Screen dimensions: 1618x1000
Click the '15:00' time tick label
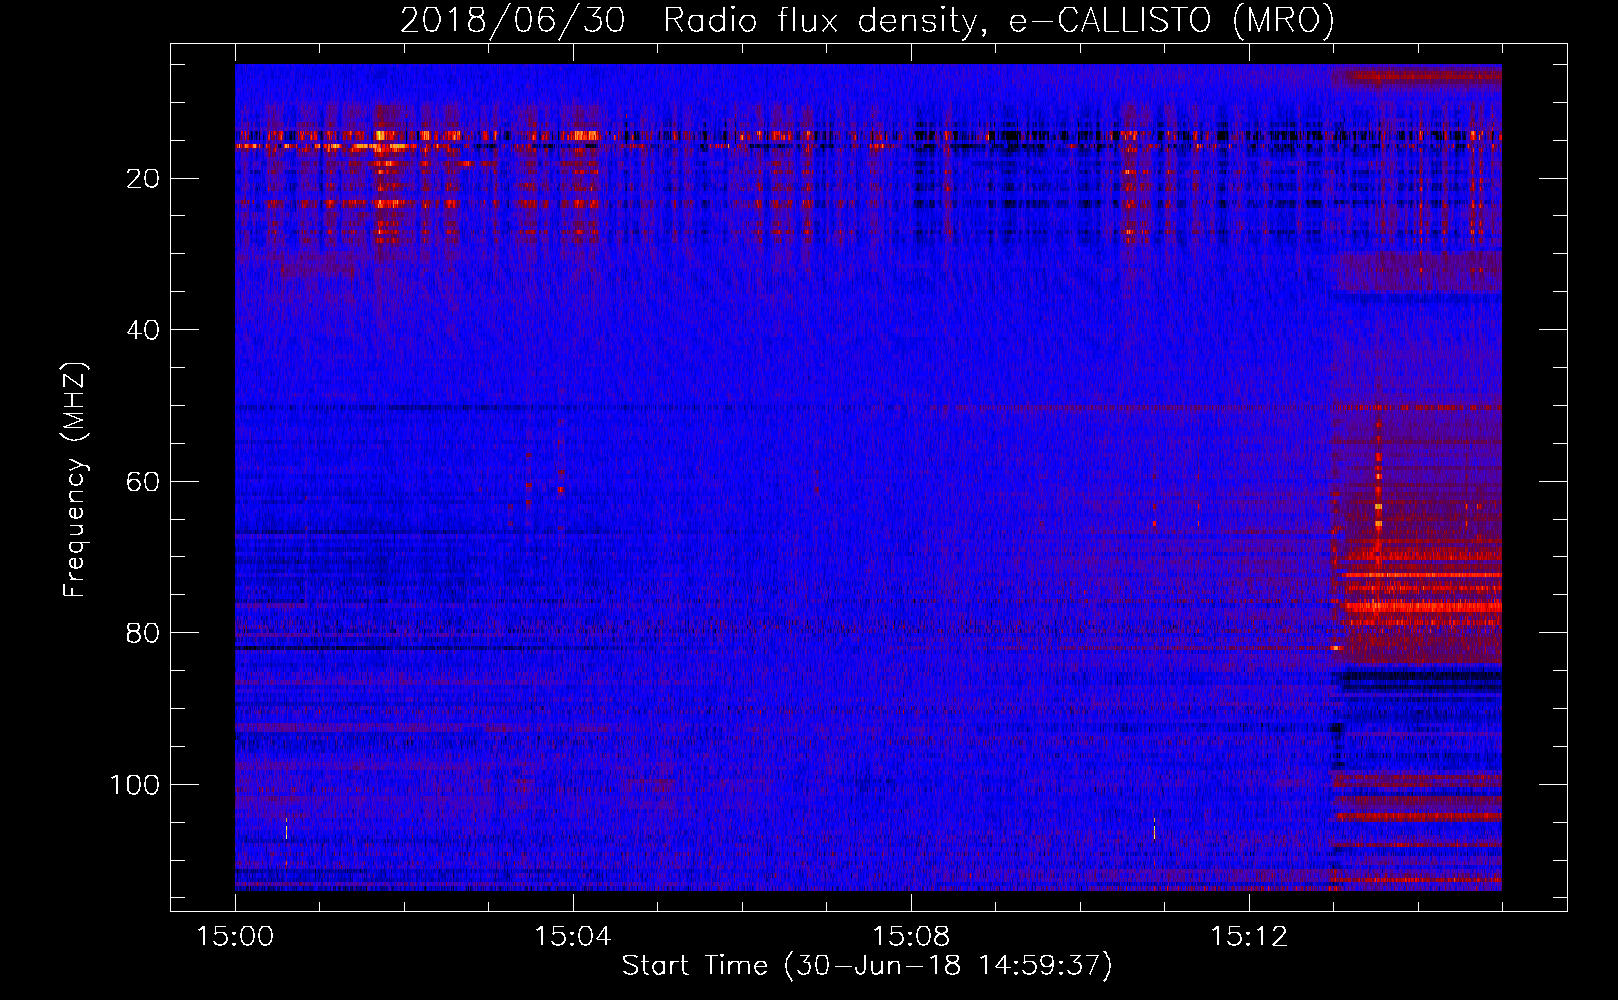tap(235, 937)
